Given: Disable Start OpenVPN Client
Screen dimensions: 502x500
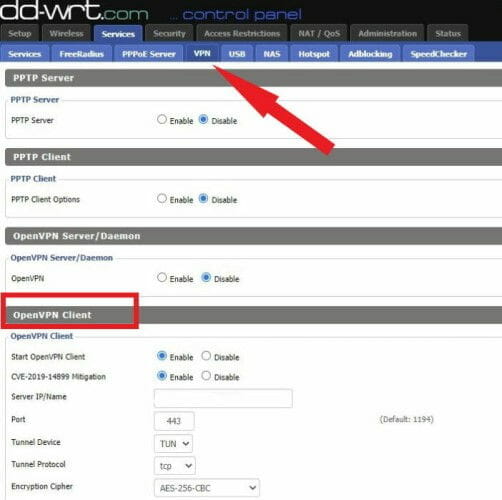Looking at the screenshot, I should [x=206, y=356].
